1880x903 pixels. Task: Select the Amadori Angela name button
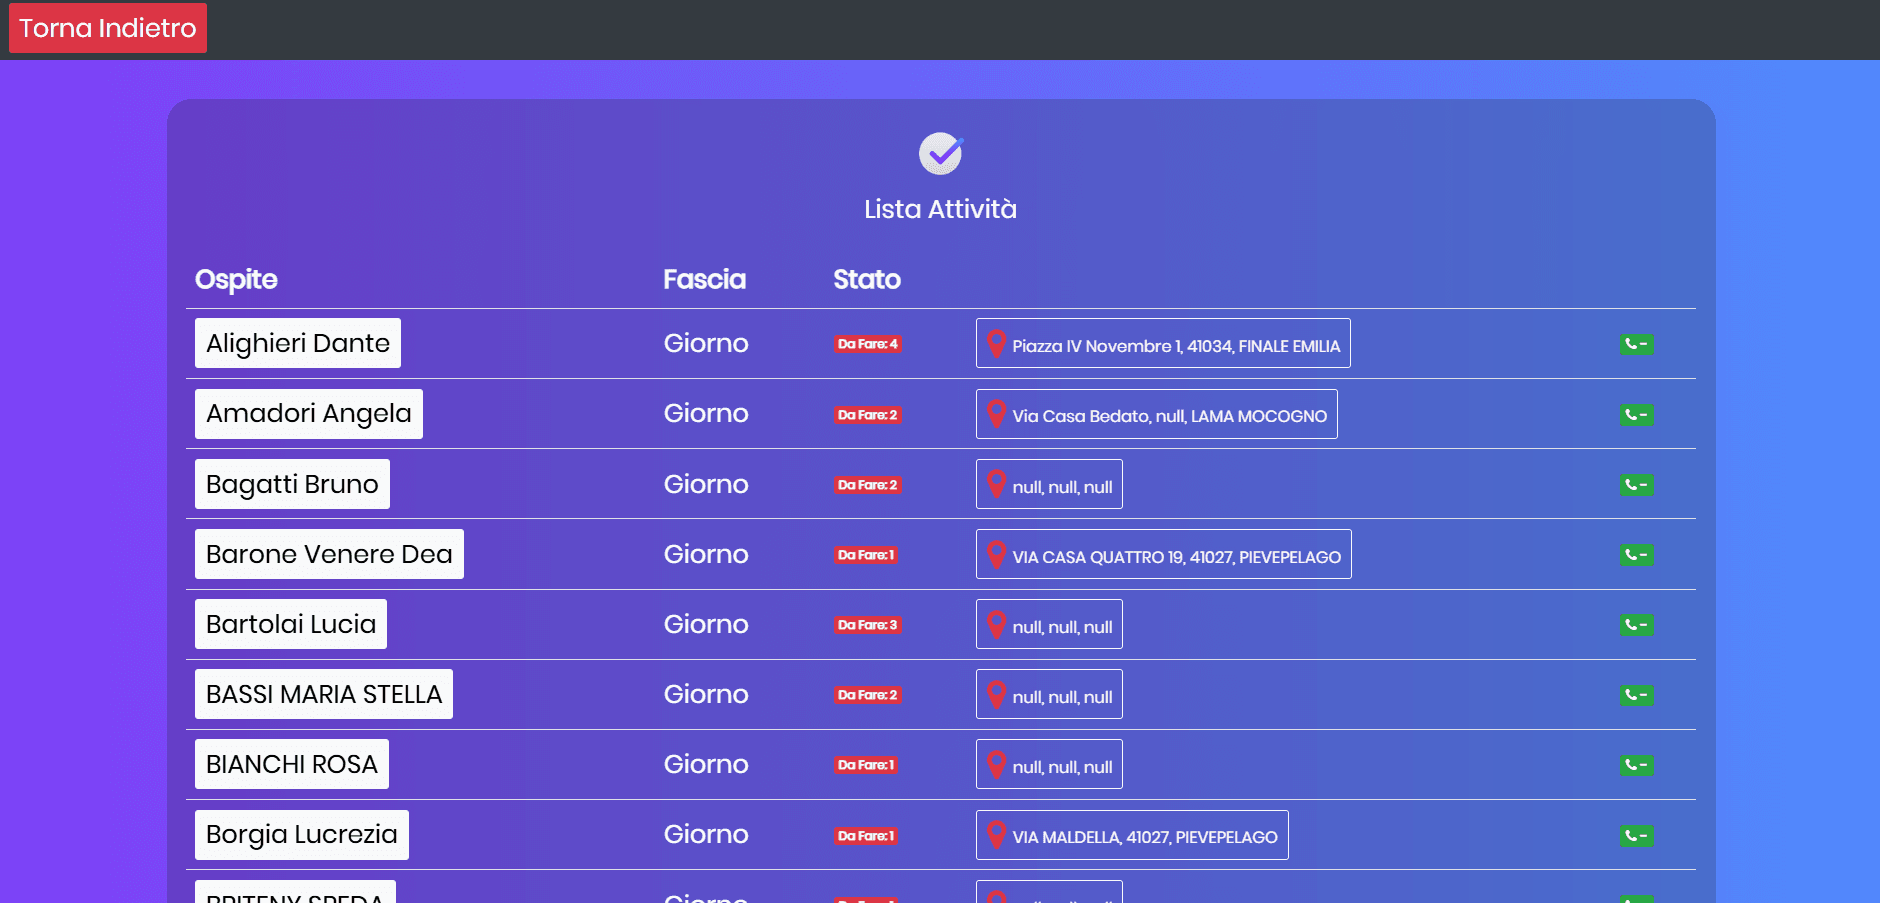[308, 414]
